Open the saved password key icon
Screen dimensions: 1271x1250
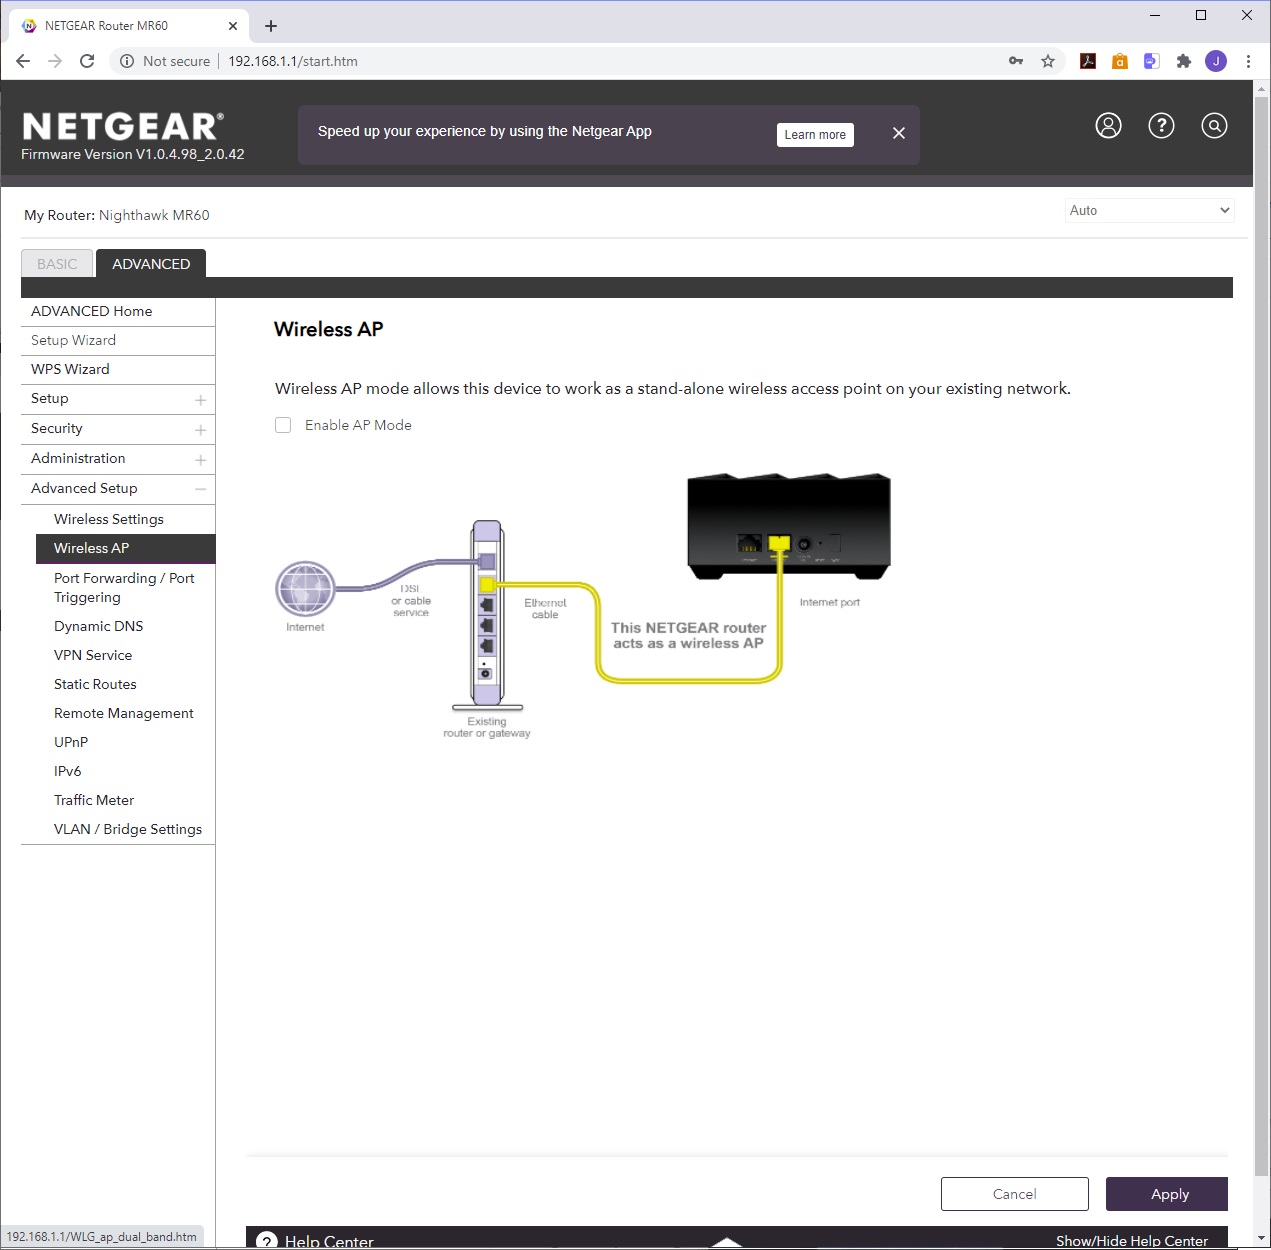pyautogui.click(x=1016, y=61)
